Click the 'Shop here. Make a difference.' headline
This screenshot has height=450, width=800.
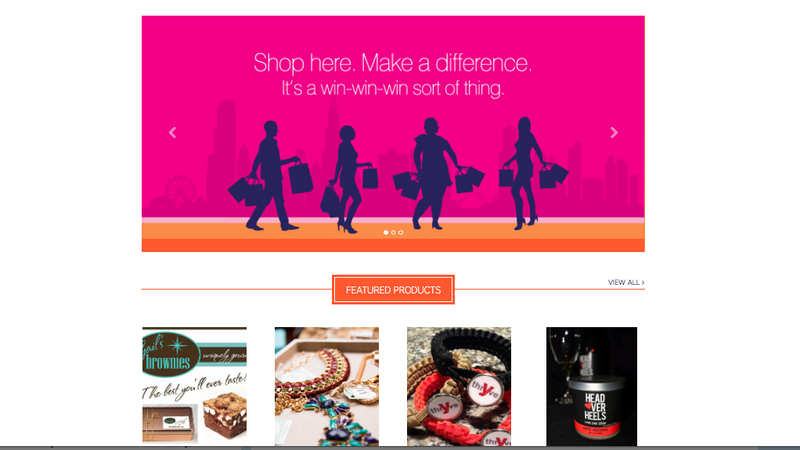pyautogui.click(x=393, y=63)
